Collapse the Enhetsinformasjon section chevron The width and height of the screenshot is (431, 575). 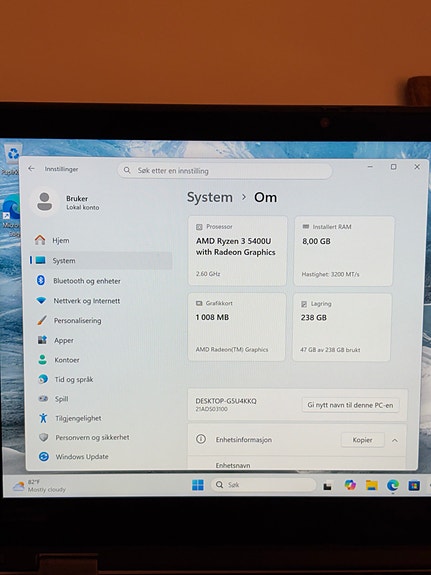(x=395, y=440)
